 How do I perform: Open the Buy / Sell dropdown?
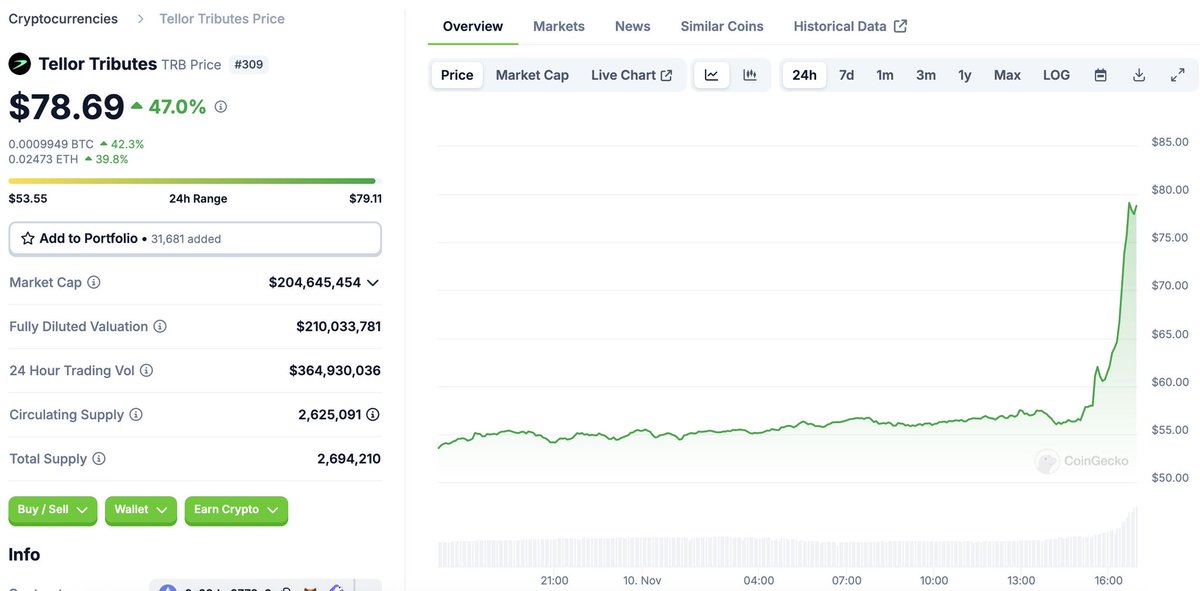tap(53, 510)
